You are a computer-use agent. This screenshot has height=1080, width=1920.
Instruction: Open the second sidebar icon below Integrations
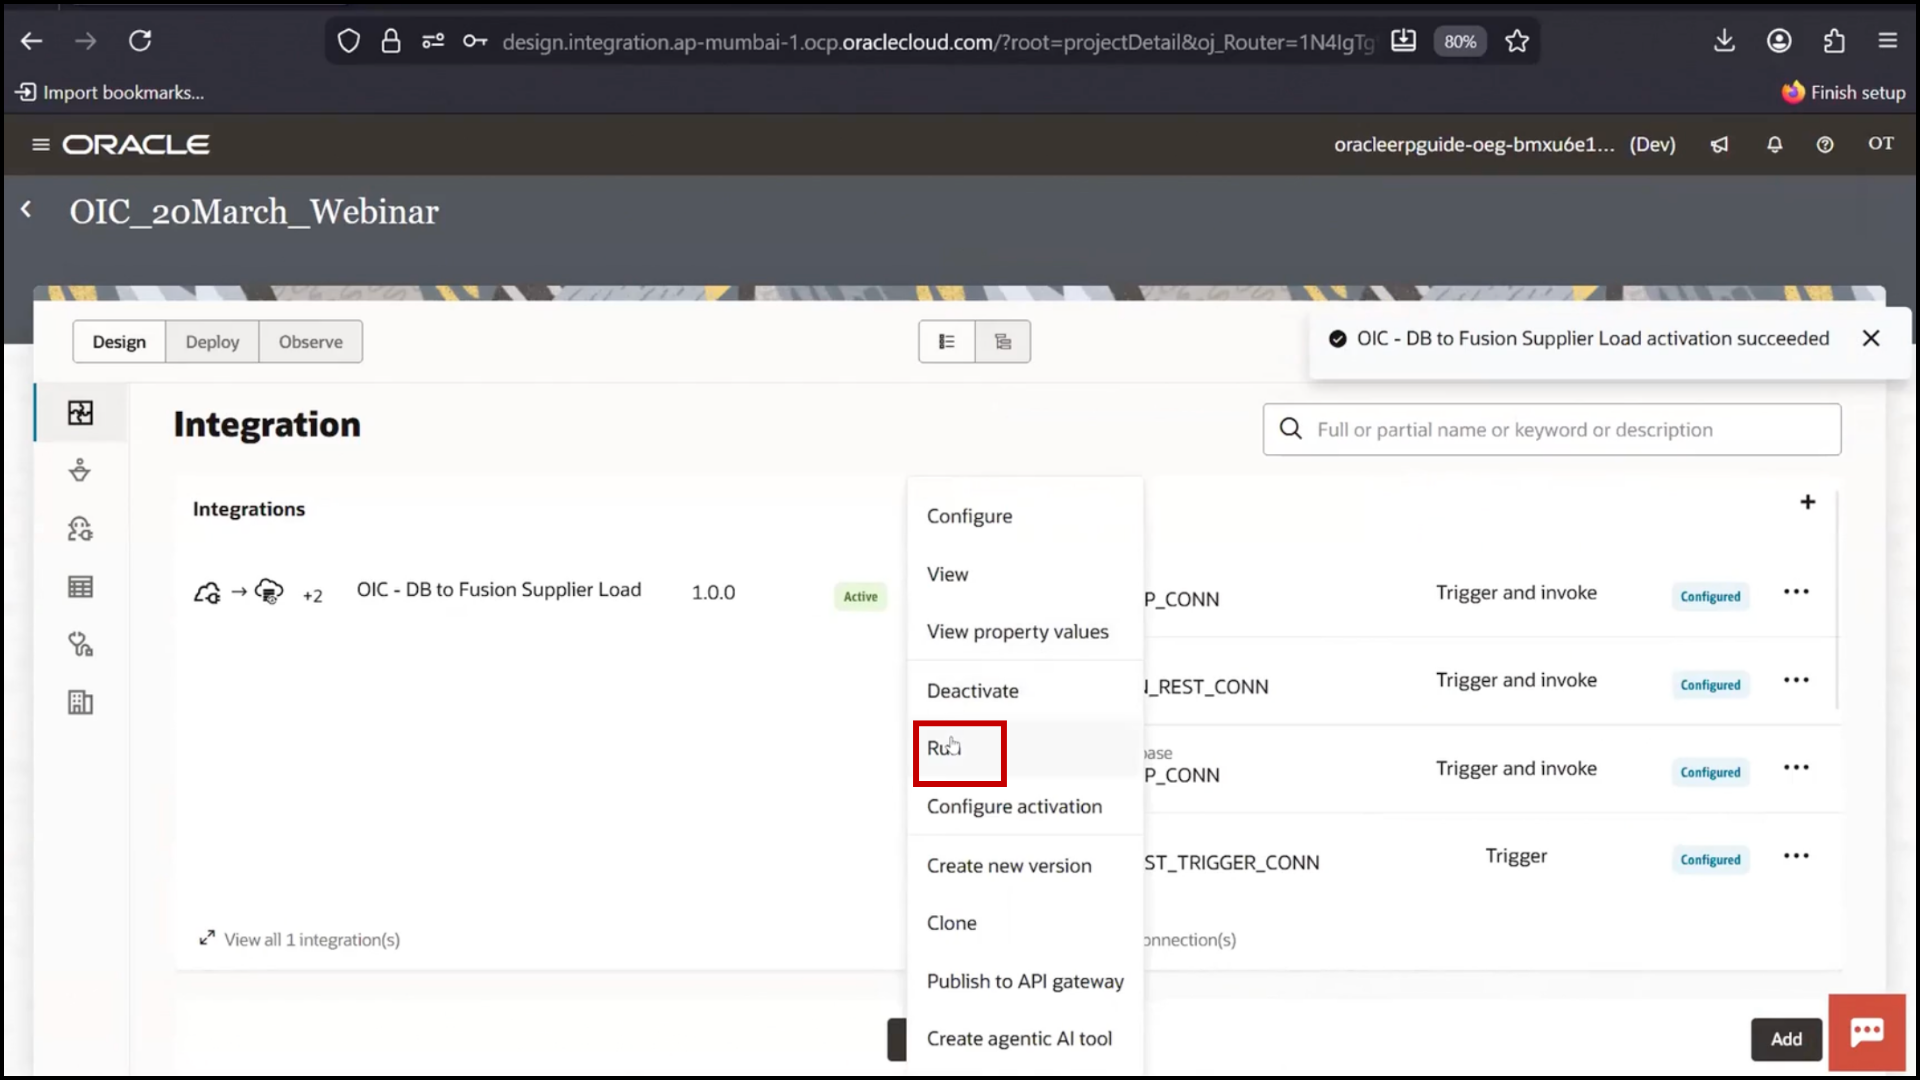[80, 470]
